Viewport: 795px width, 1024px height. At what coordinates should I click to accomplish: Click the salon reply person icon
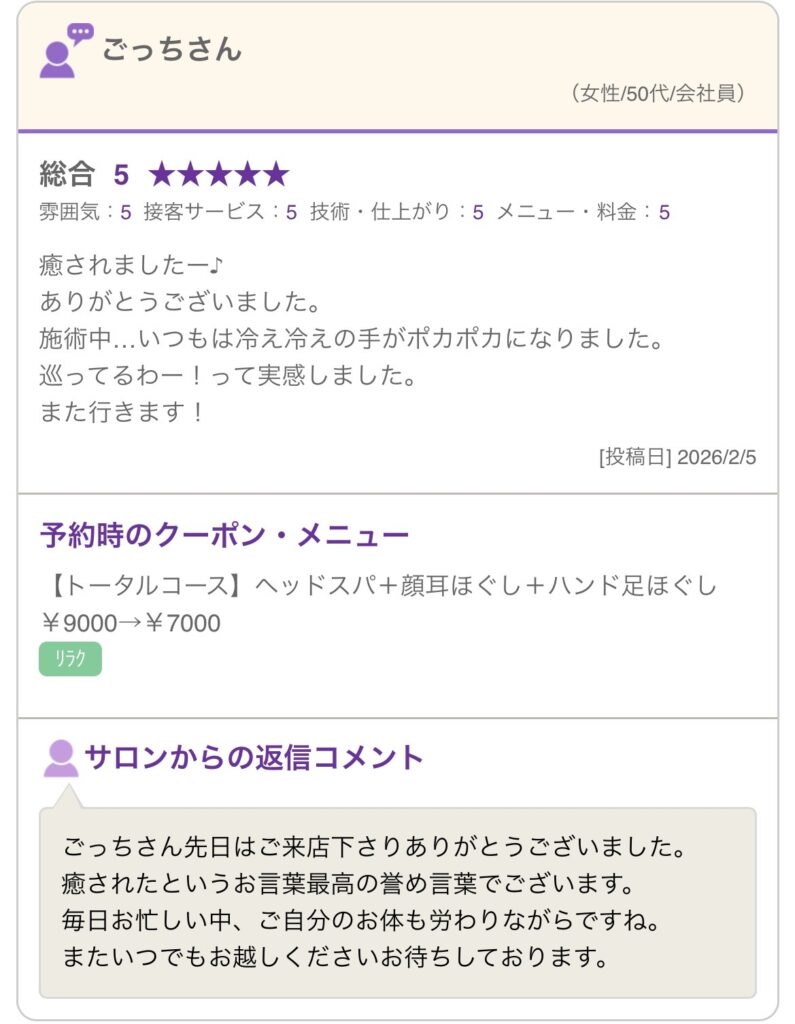pyautogui.click(x=60, y=758)
